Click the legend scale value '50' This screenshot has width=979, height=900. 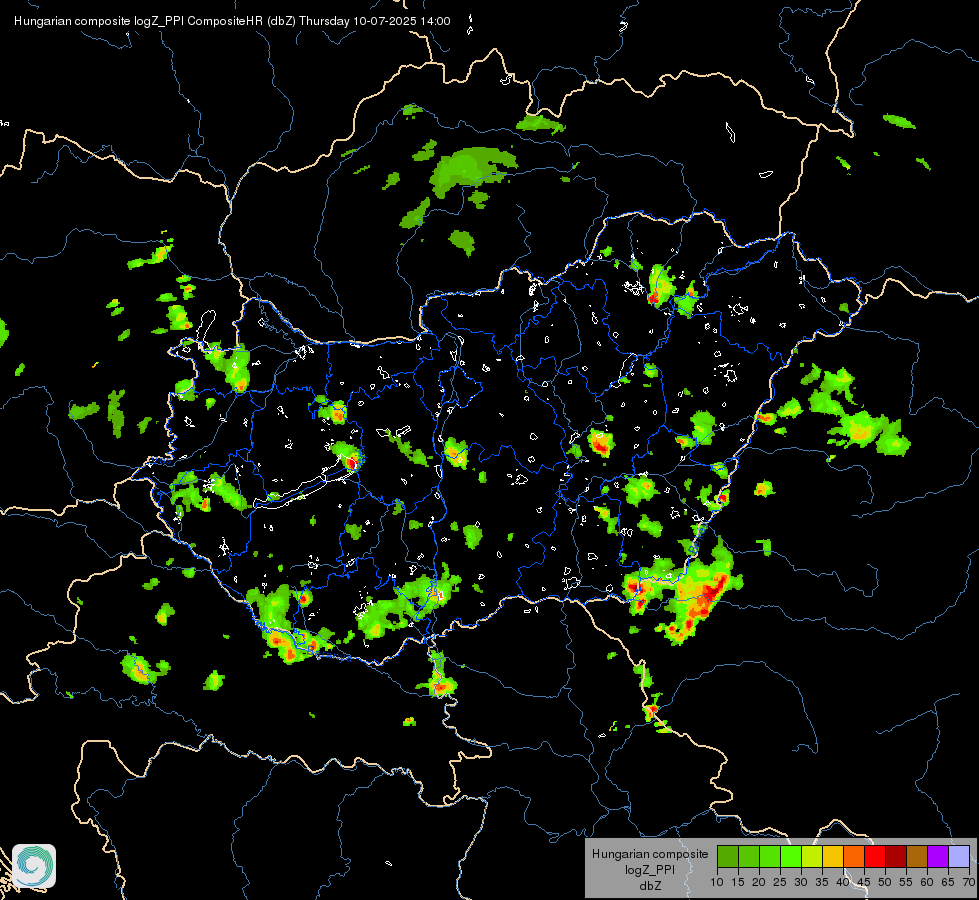(x=885, y=883)
